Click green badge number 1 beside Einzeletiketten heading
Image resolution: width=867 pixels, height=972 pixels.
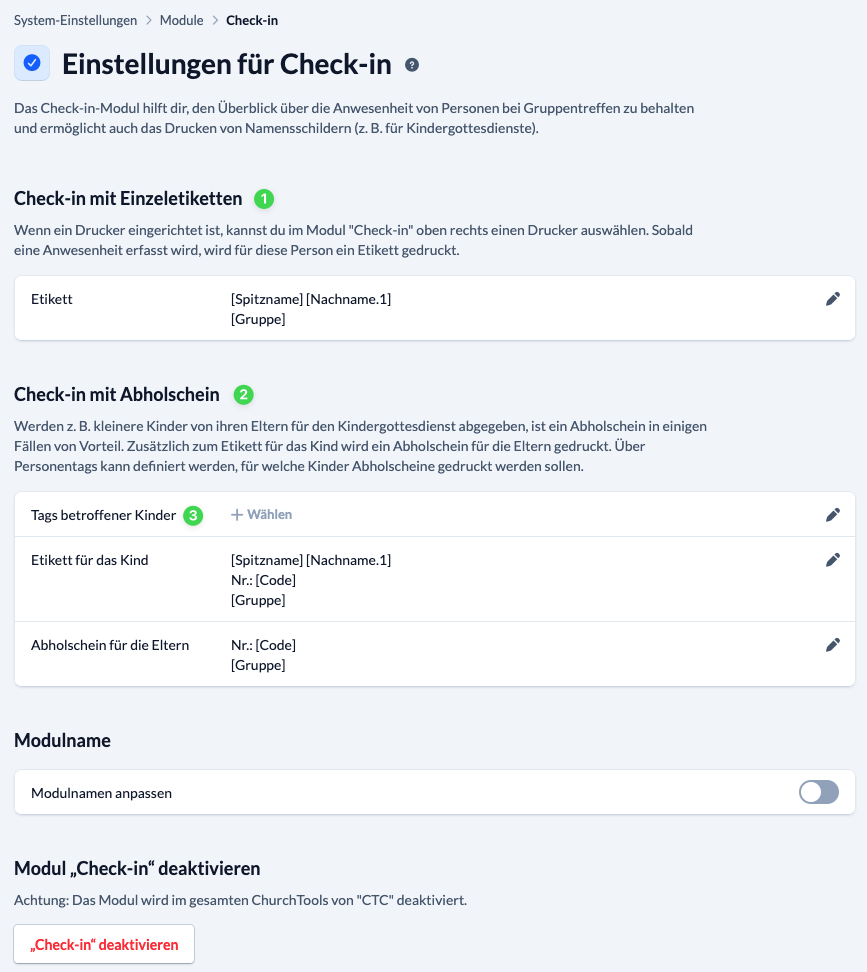coord(264,199)
